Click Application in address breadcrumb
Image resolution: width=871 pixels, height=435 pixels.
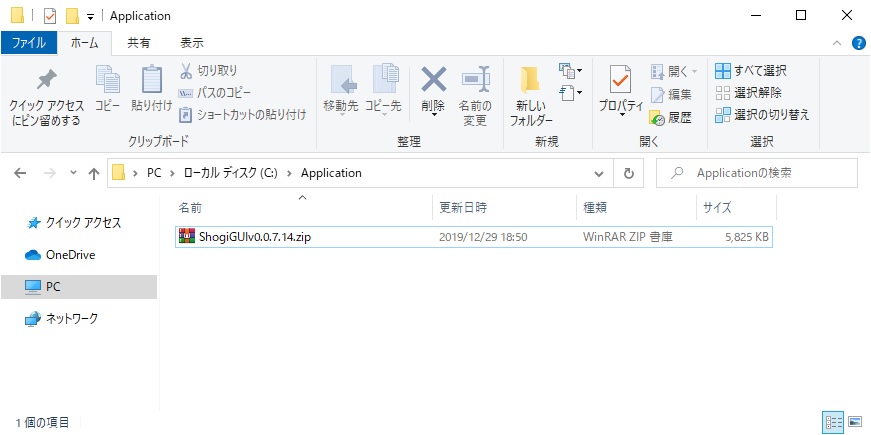point(331,173)
